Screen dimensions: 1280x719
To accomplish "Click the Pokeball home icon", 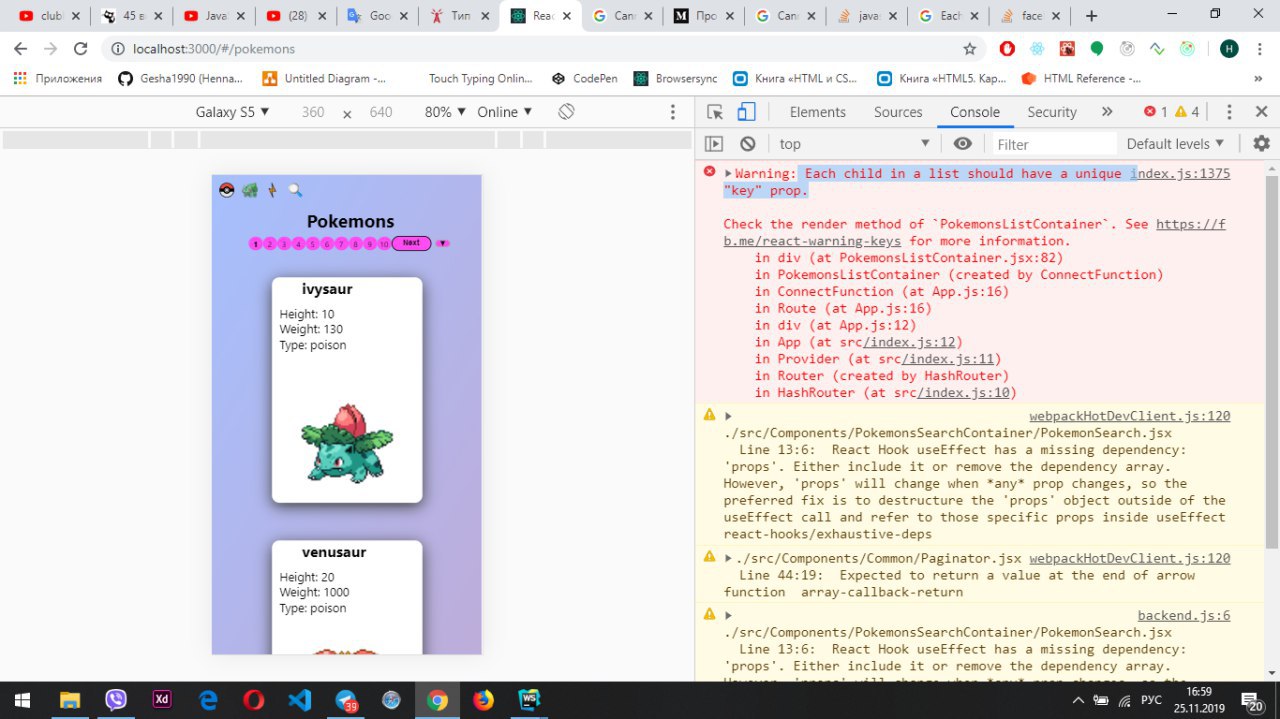I will point(226,190).
